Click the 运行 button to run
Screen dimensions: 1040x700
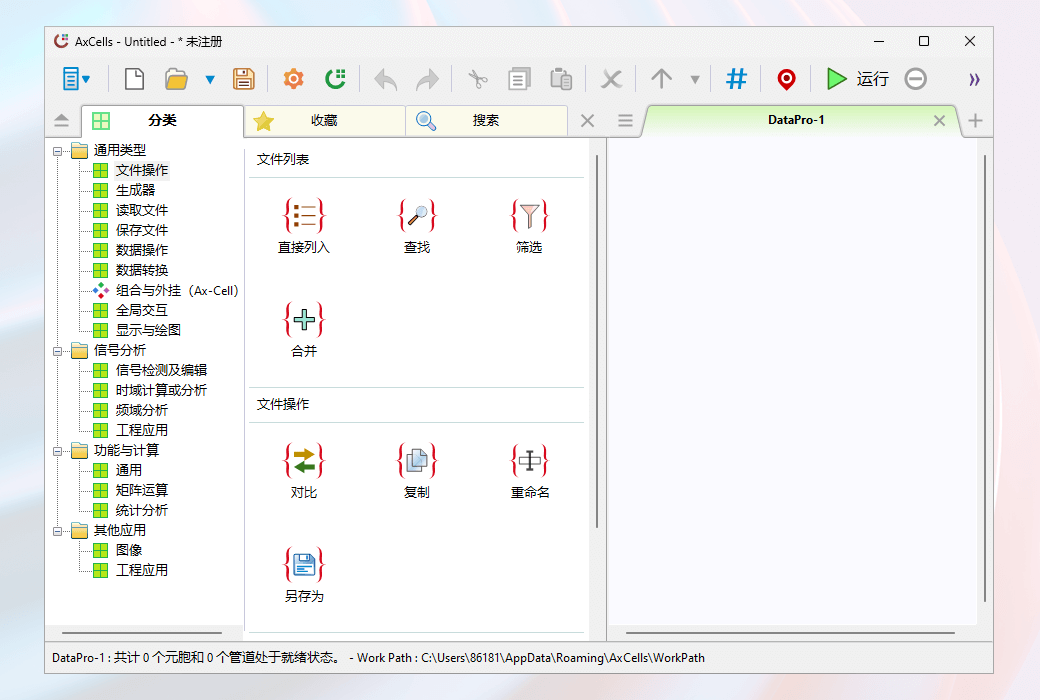[x=851, y=78]
